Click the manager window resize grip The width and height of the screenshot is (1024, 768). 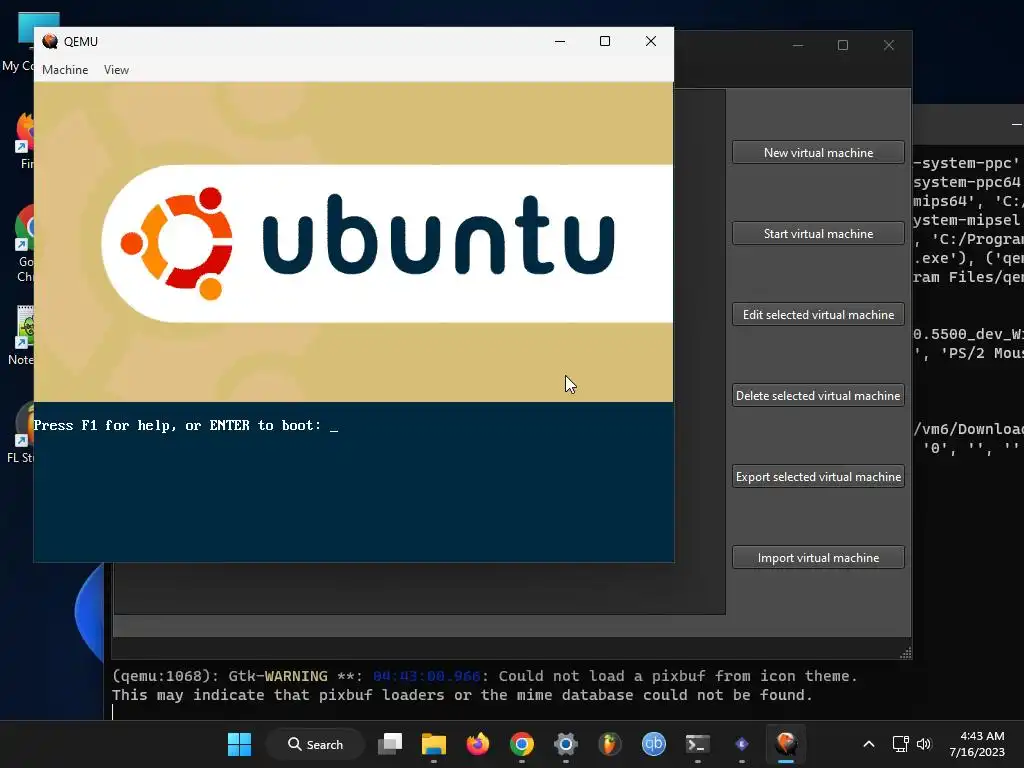pyautogui.click(x=906, y=654)
